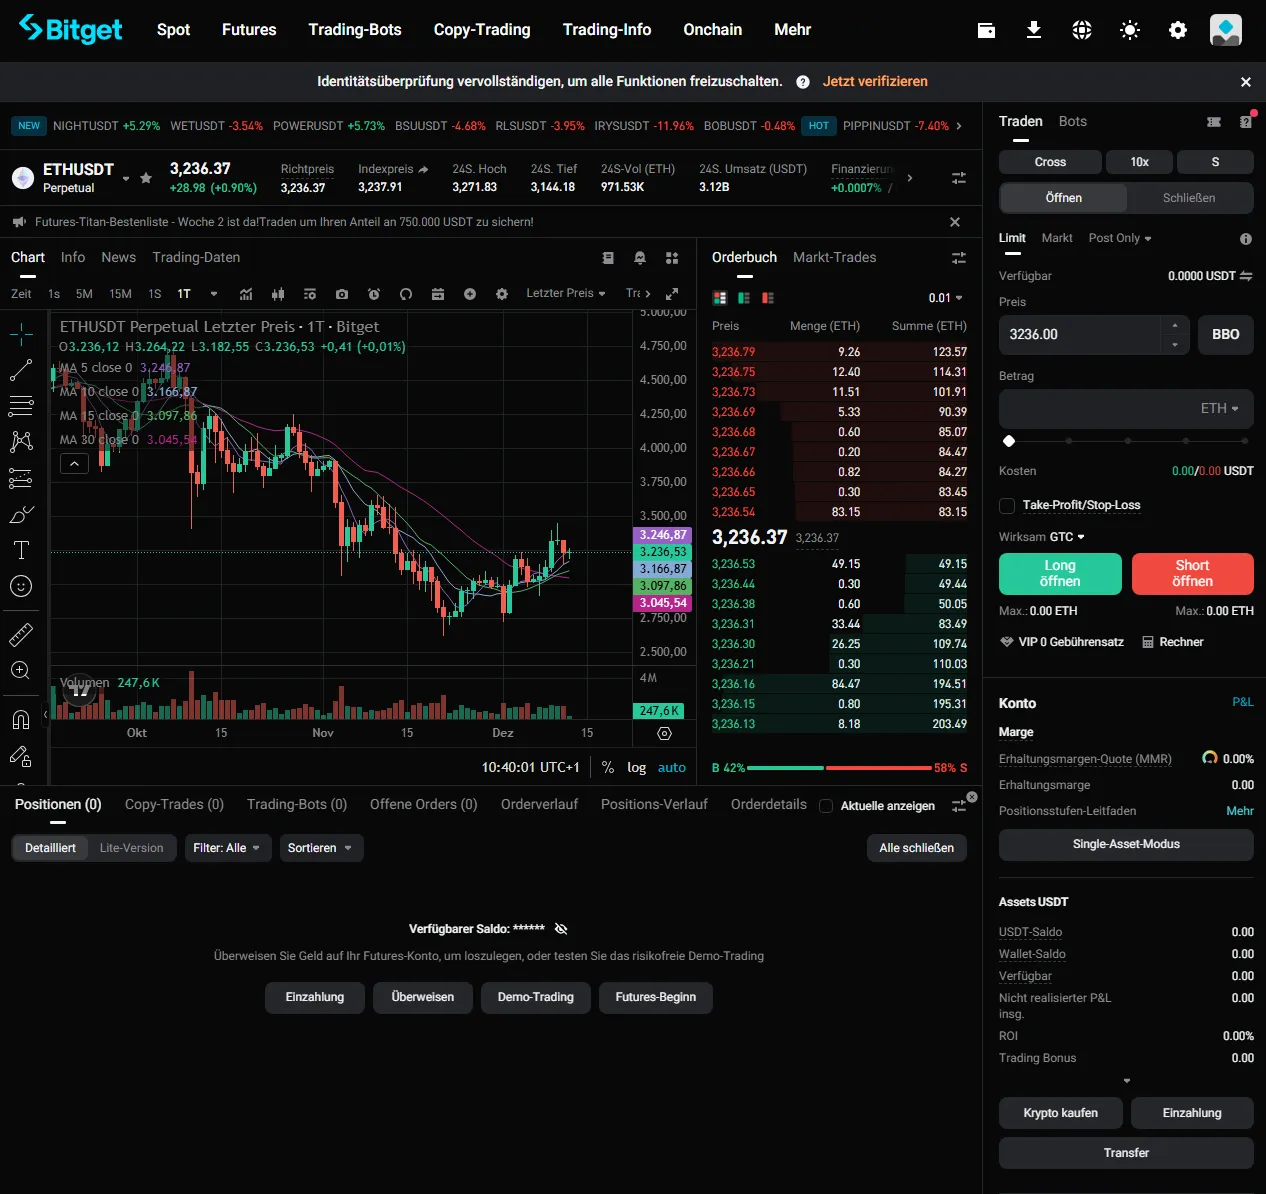Select the ruler measure tool
Screen dimensions: 1266x1194
tap(21, 634)
